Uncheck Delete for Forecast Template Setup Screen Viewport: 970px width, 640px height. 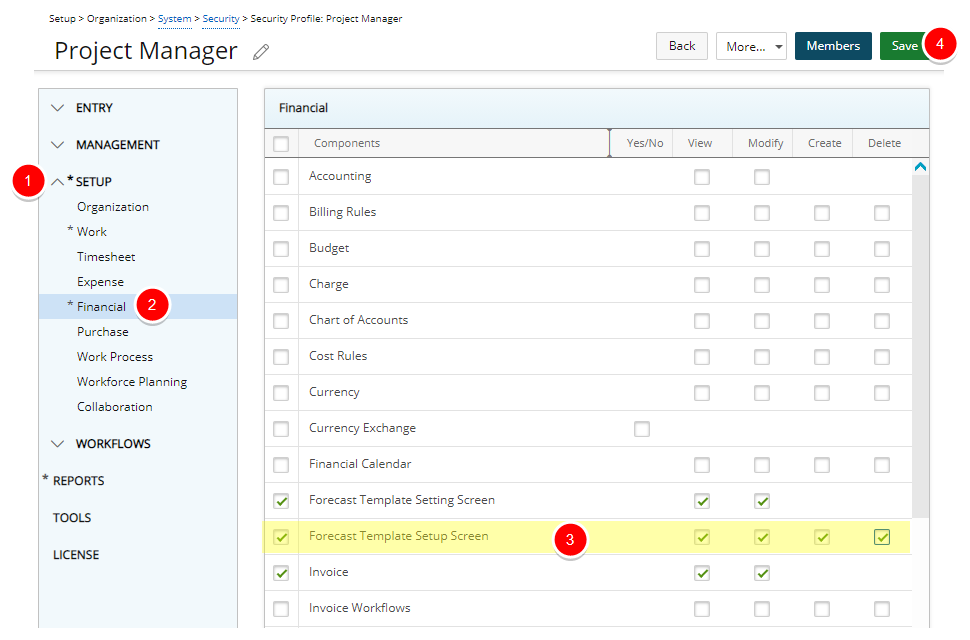click(882, 537)
